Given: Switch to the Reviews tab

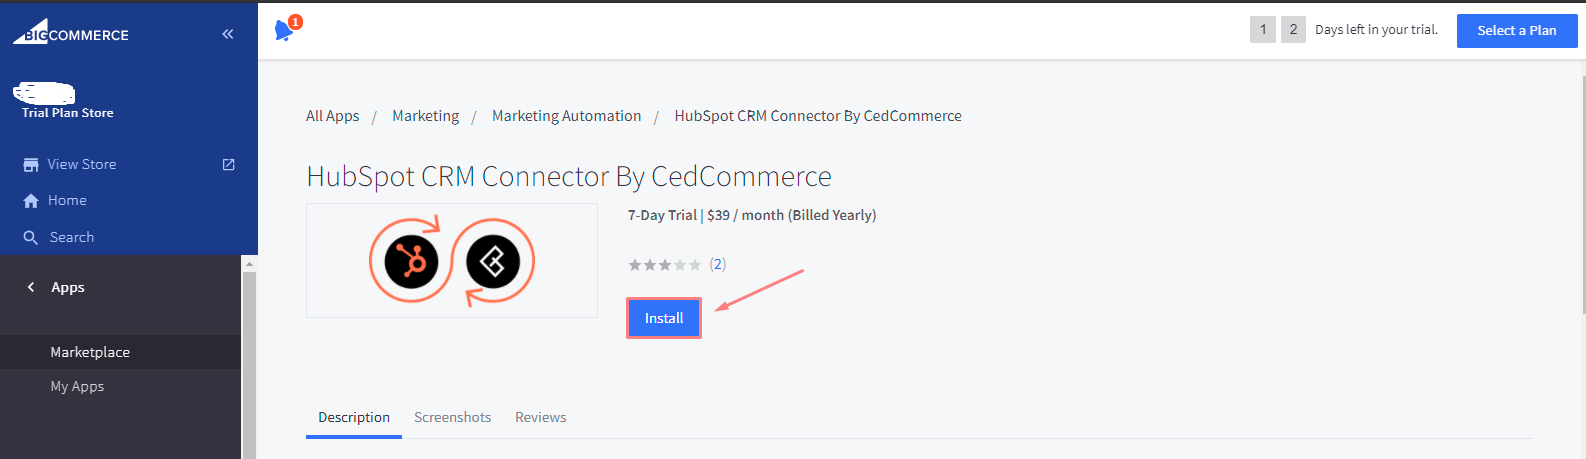Looking at the screenshot, I should [540, 417].
